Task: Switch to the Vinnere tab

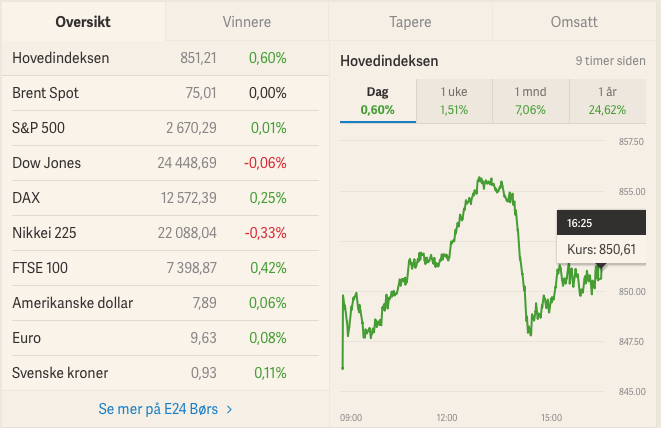Action: 245,21
